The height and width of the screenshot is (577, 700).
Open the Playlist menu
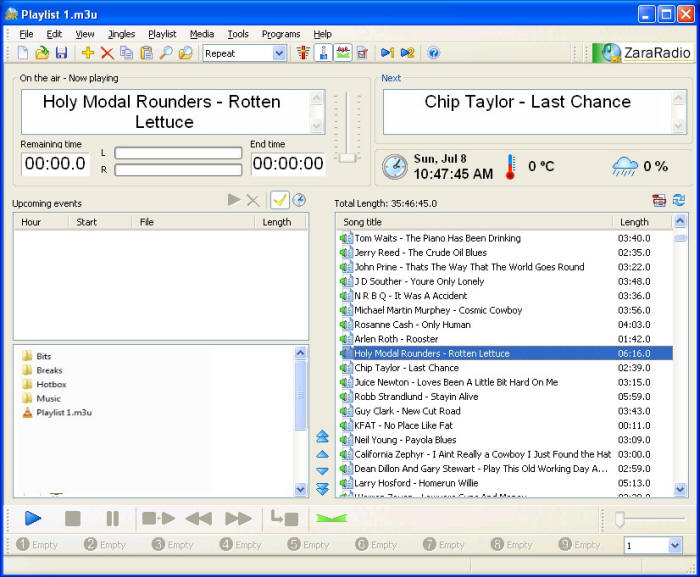point(162,34)
